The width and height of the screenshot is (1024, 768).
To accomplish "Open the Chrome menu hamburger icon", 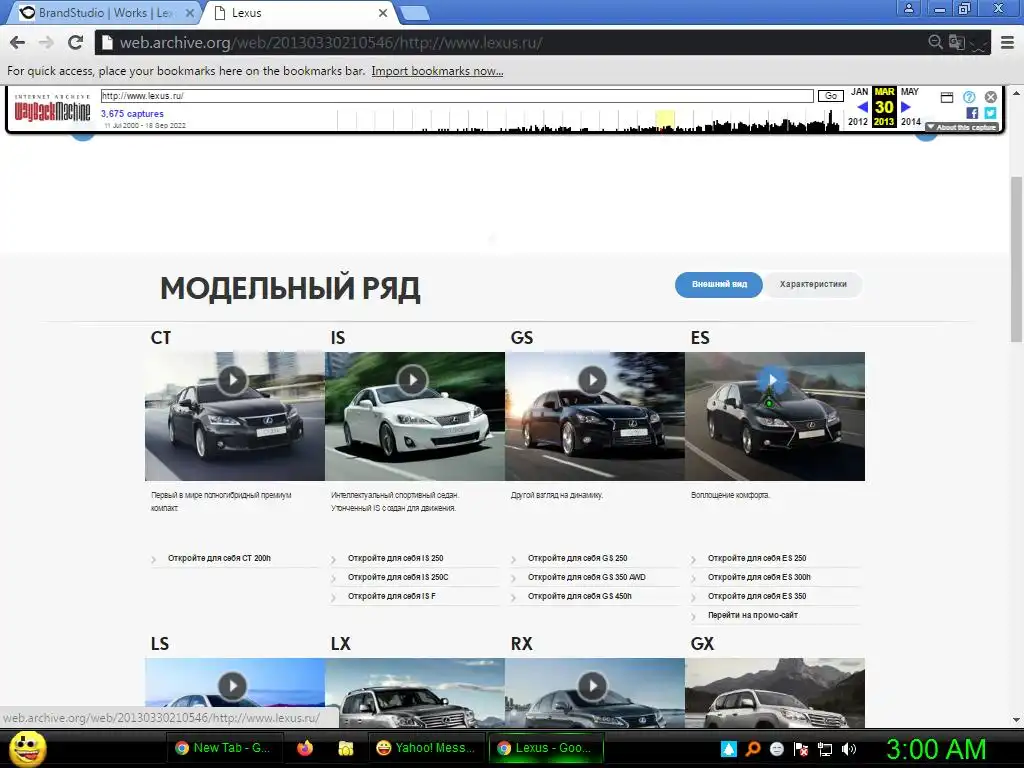I will (1008, 42).
